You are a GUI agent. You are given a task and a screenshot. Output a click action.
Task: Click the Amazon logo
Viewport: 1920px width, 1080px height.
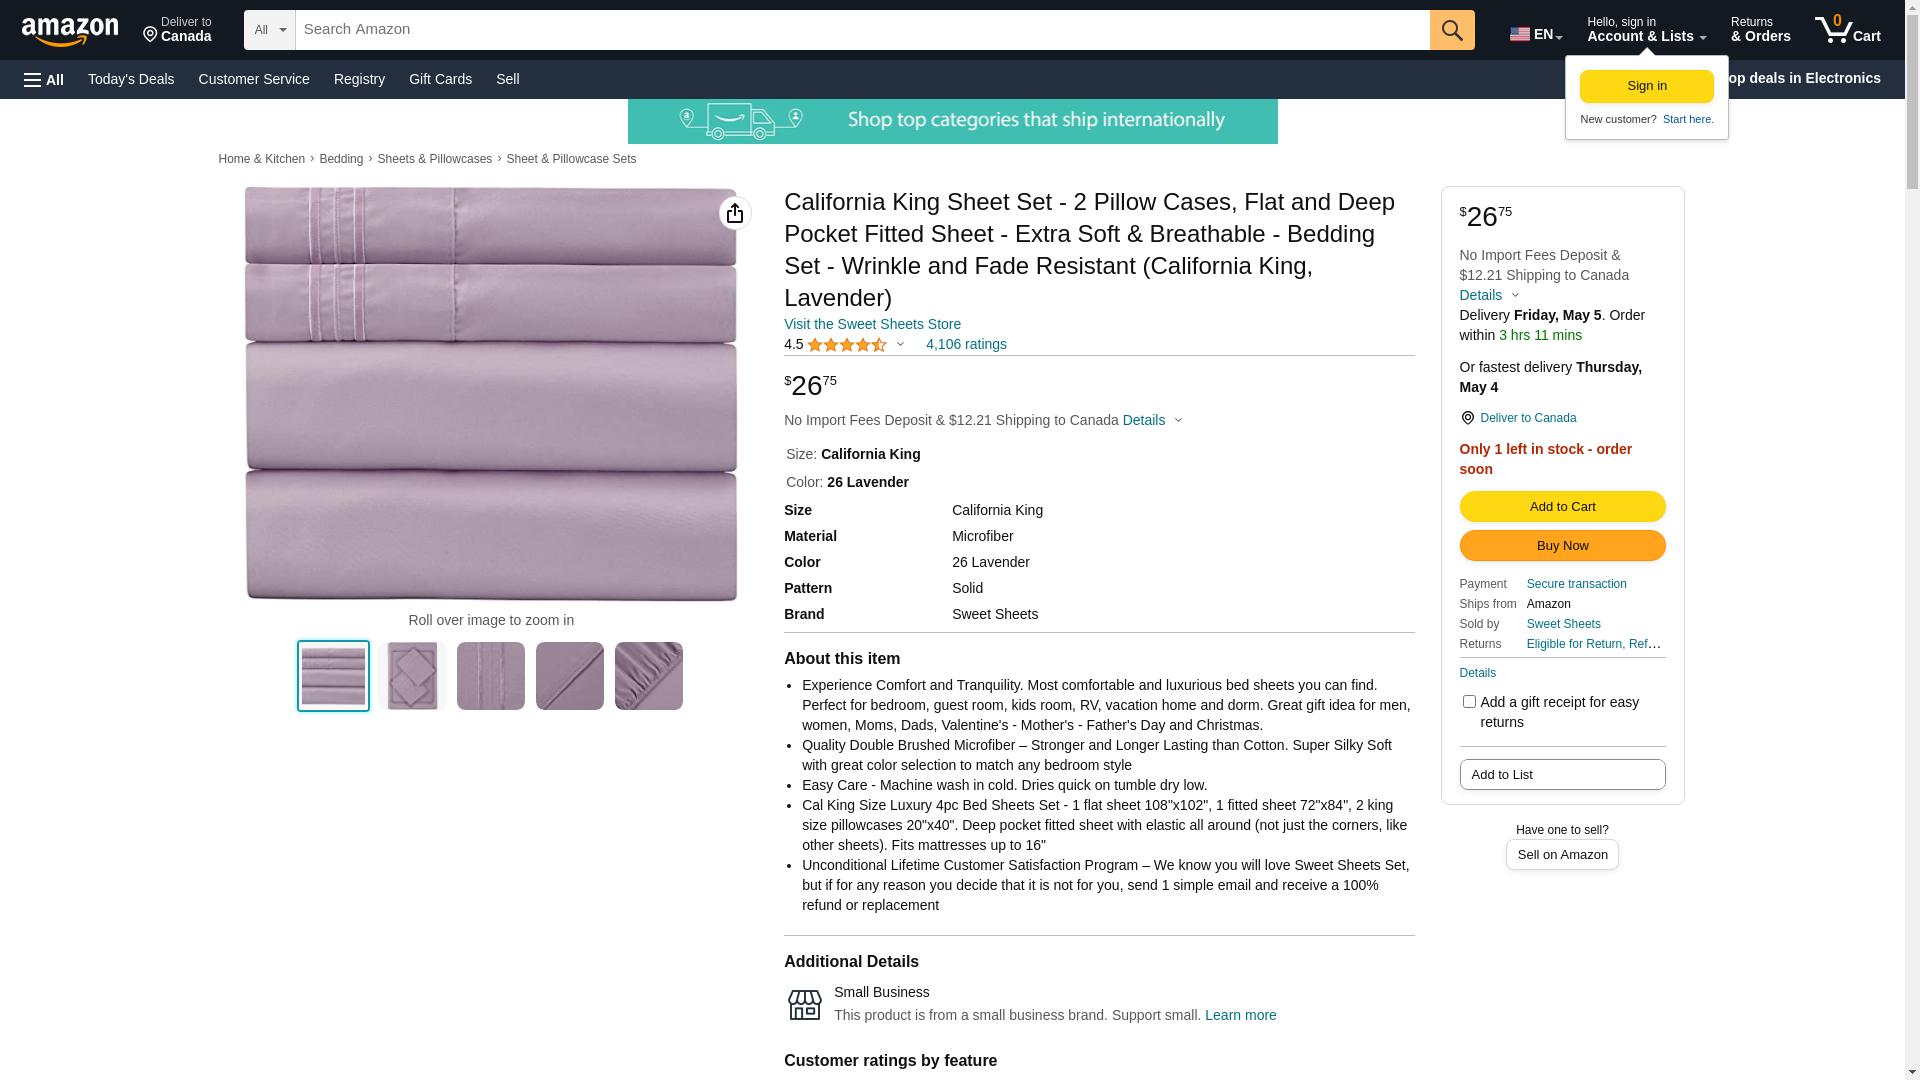point(70,31)
